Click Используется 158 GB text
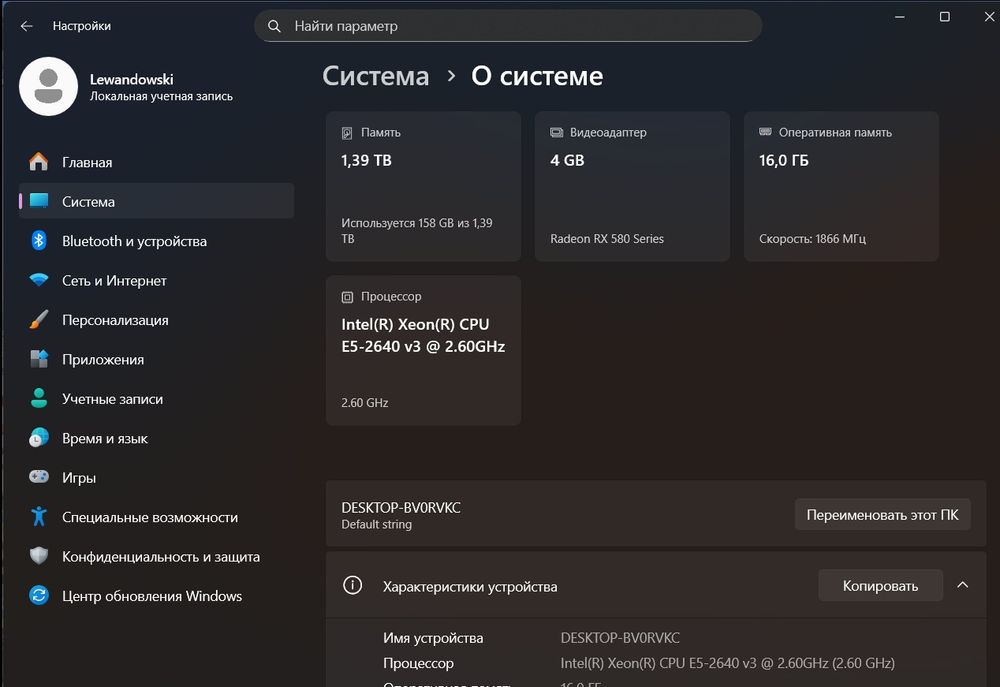The width and height of the screenshot is (1000, 687). pos(416,230)
